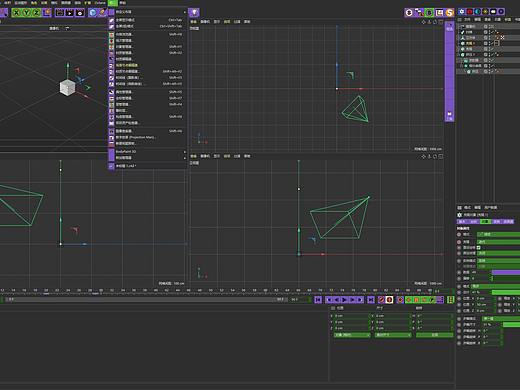
Task: Go to start of timeline
Action: [x=318, y=300]
